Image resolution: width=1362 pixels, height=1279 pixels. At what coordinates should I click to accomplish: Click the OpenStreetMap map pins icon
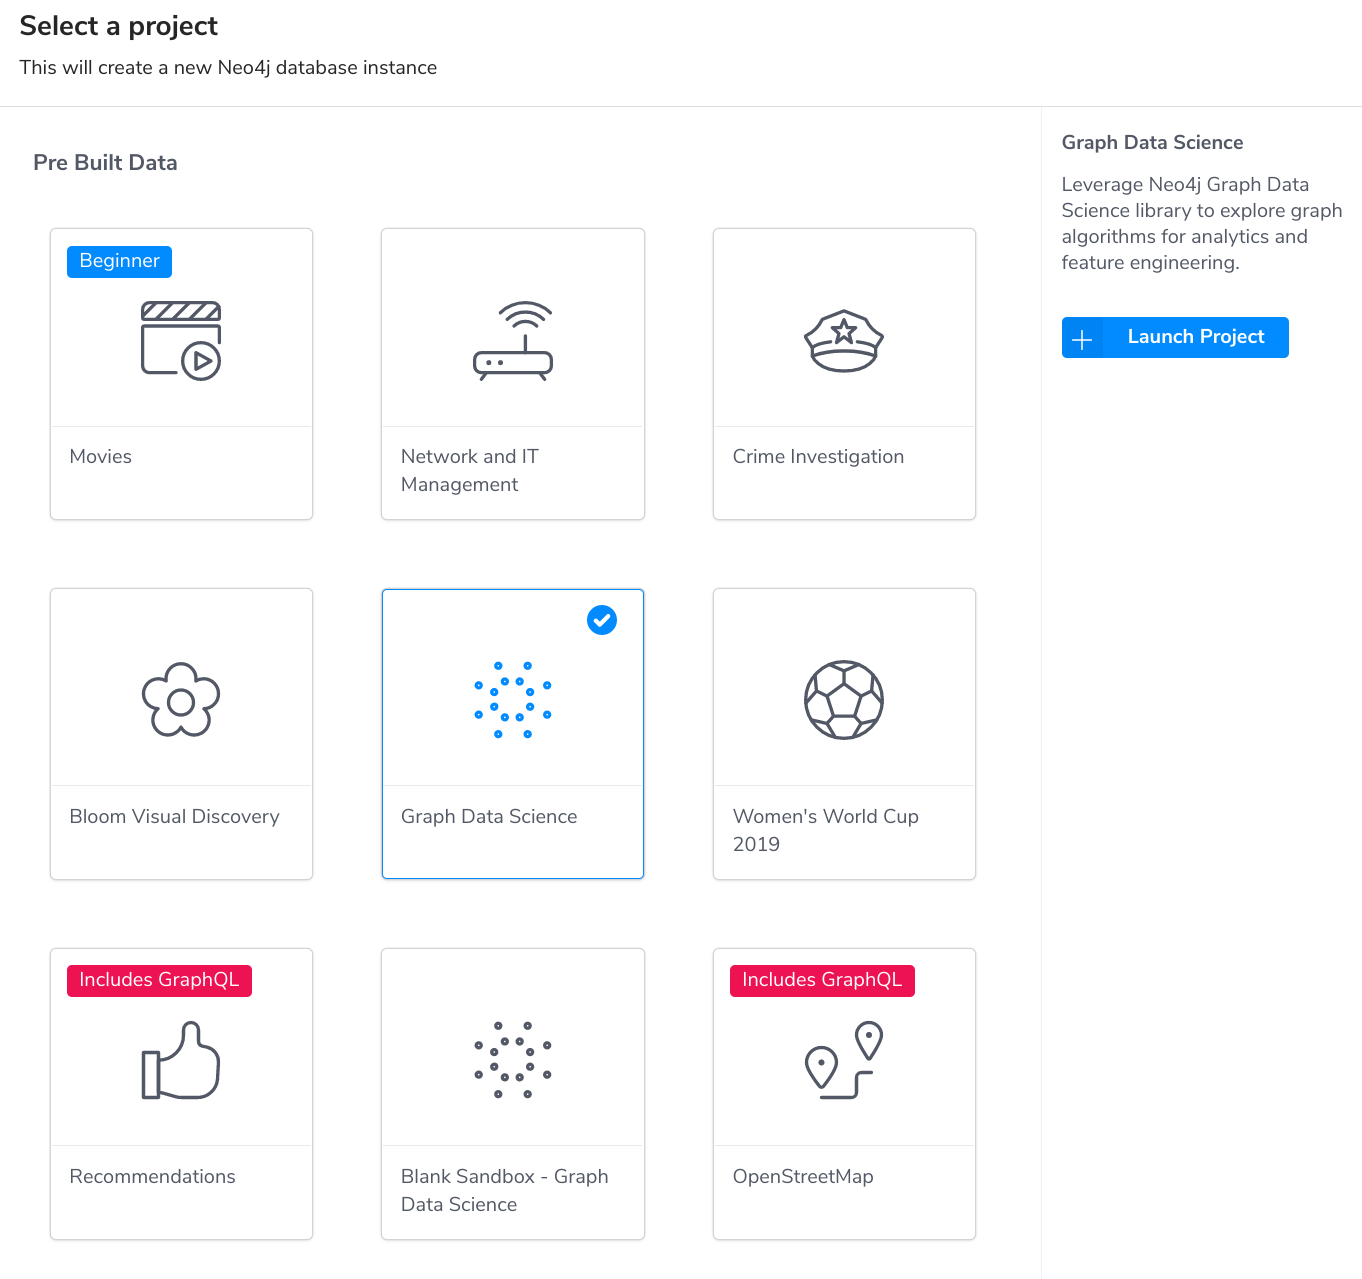(844, 1060)
